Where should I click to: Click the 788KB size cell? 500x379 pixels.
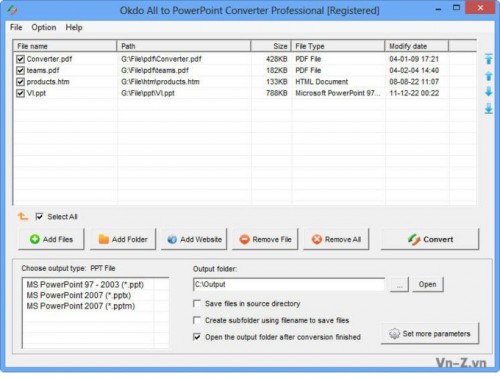(277, 93)
